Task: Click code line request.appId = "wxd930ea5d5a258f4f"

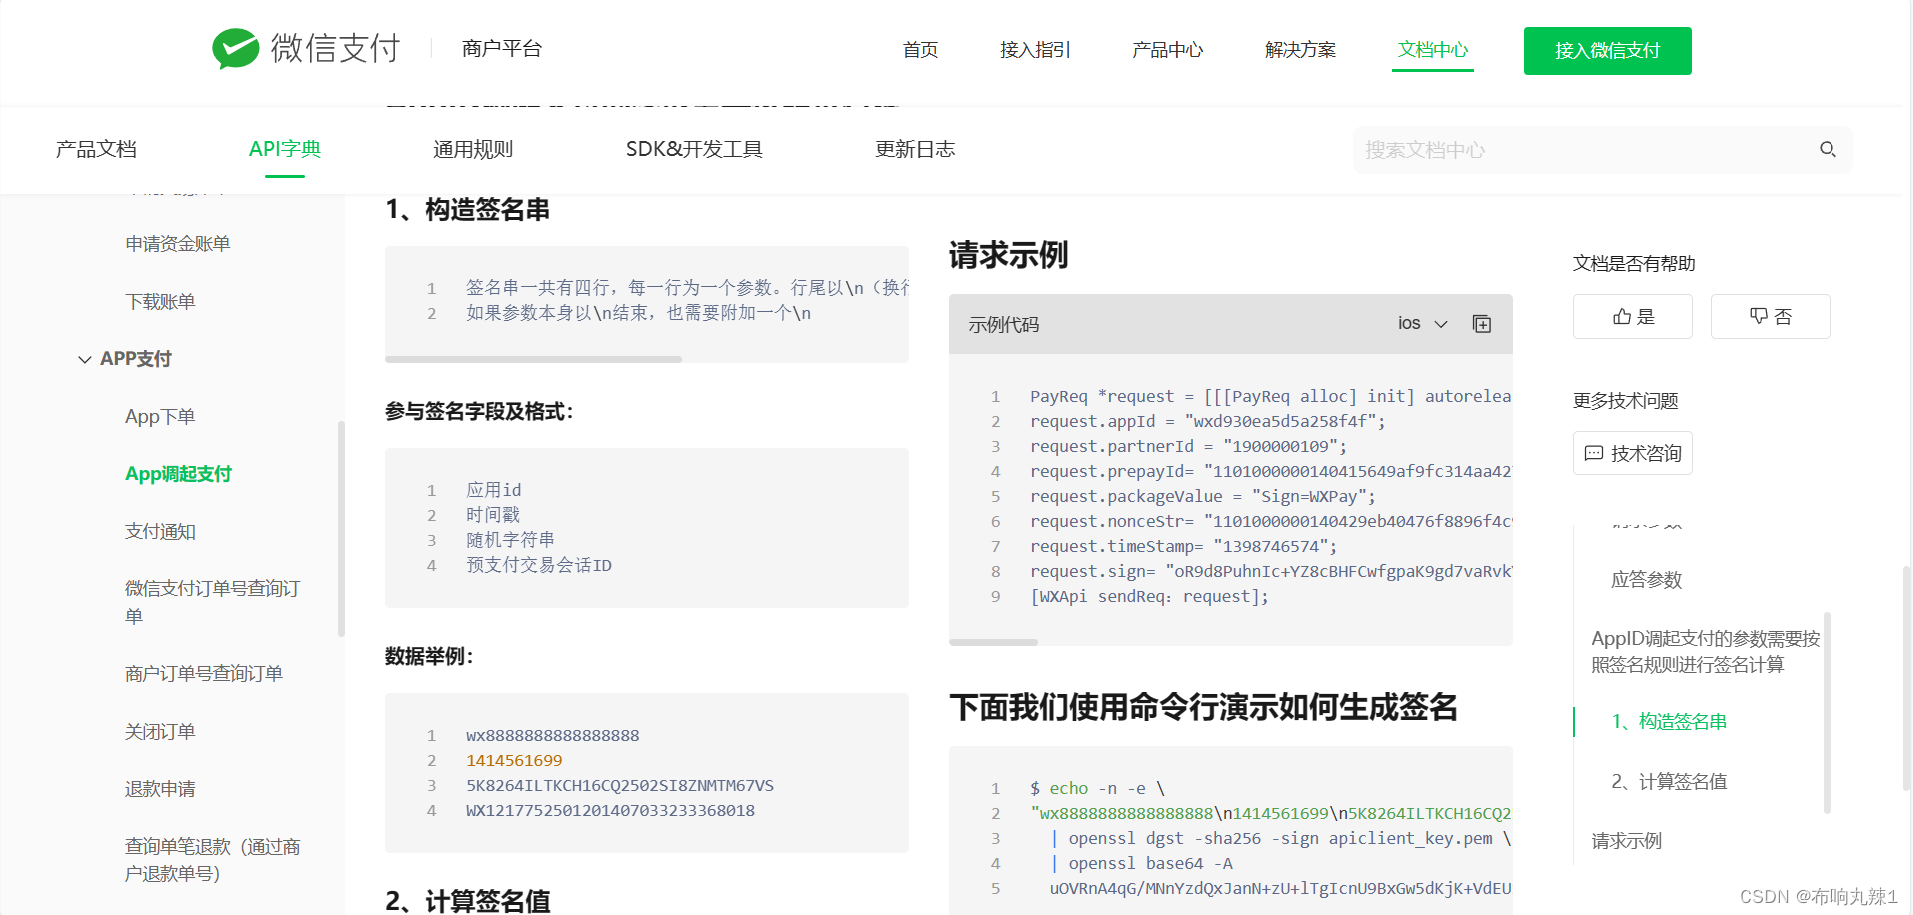Action: tap(1207, 422)
